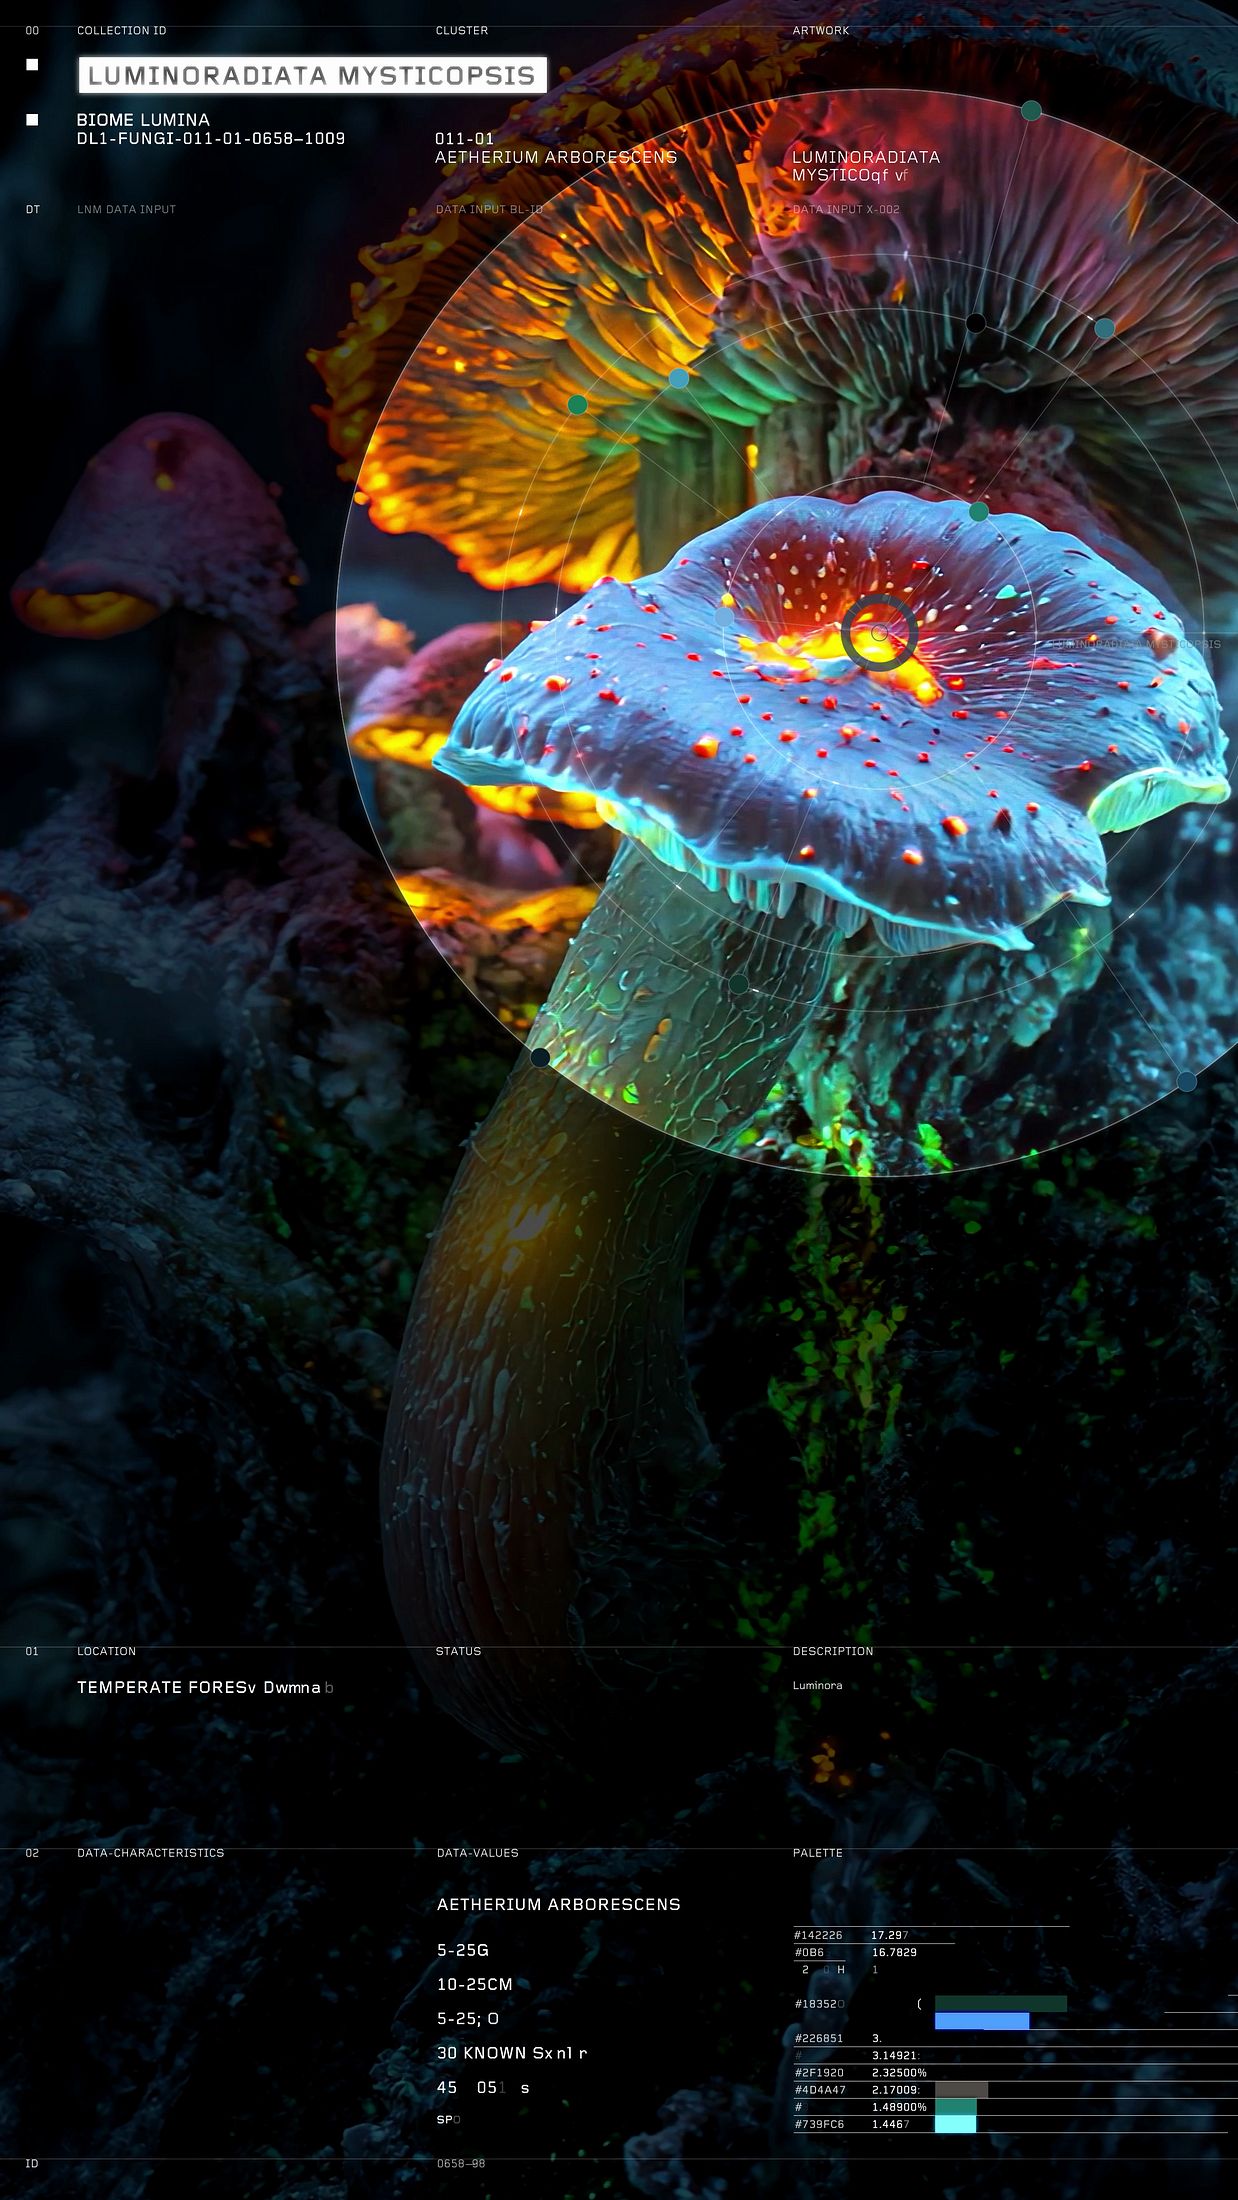Open the CLUSTER column header
The width and height of the screenshot is (1238, 2200).
point(462,31)
